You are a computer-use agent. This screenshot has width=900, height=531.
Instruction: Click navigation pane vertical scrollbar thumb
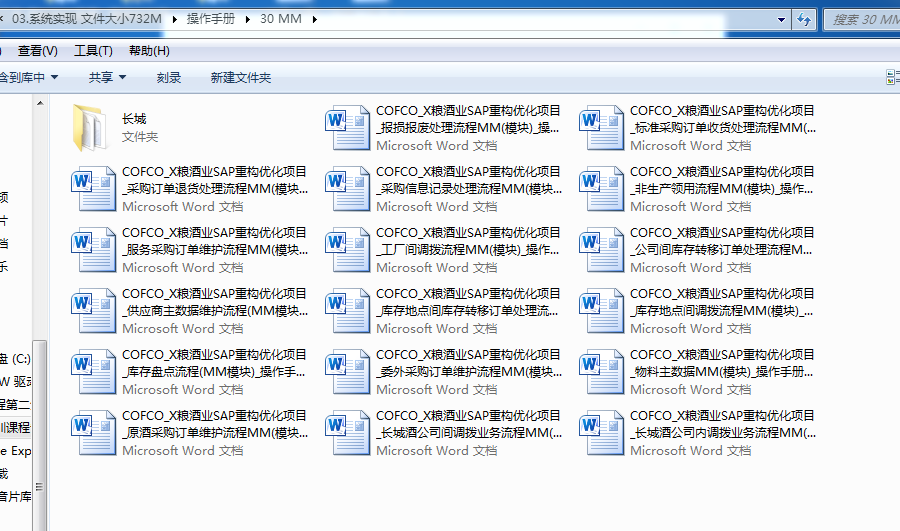[40, 435]
